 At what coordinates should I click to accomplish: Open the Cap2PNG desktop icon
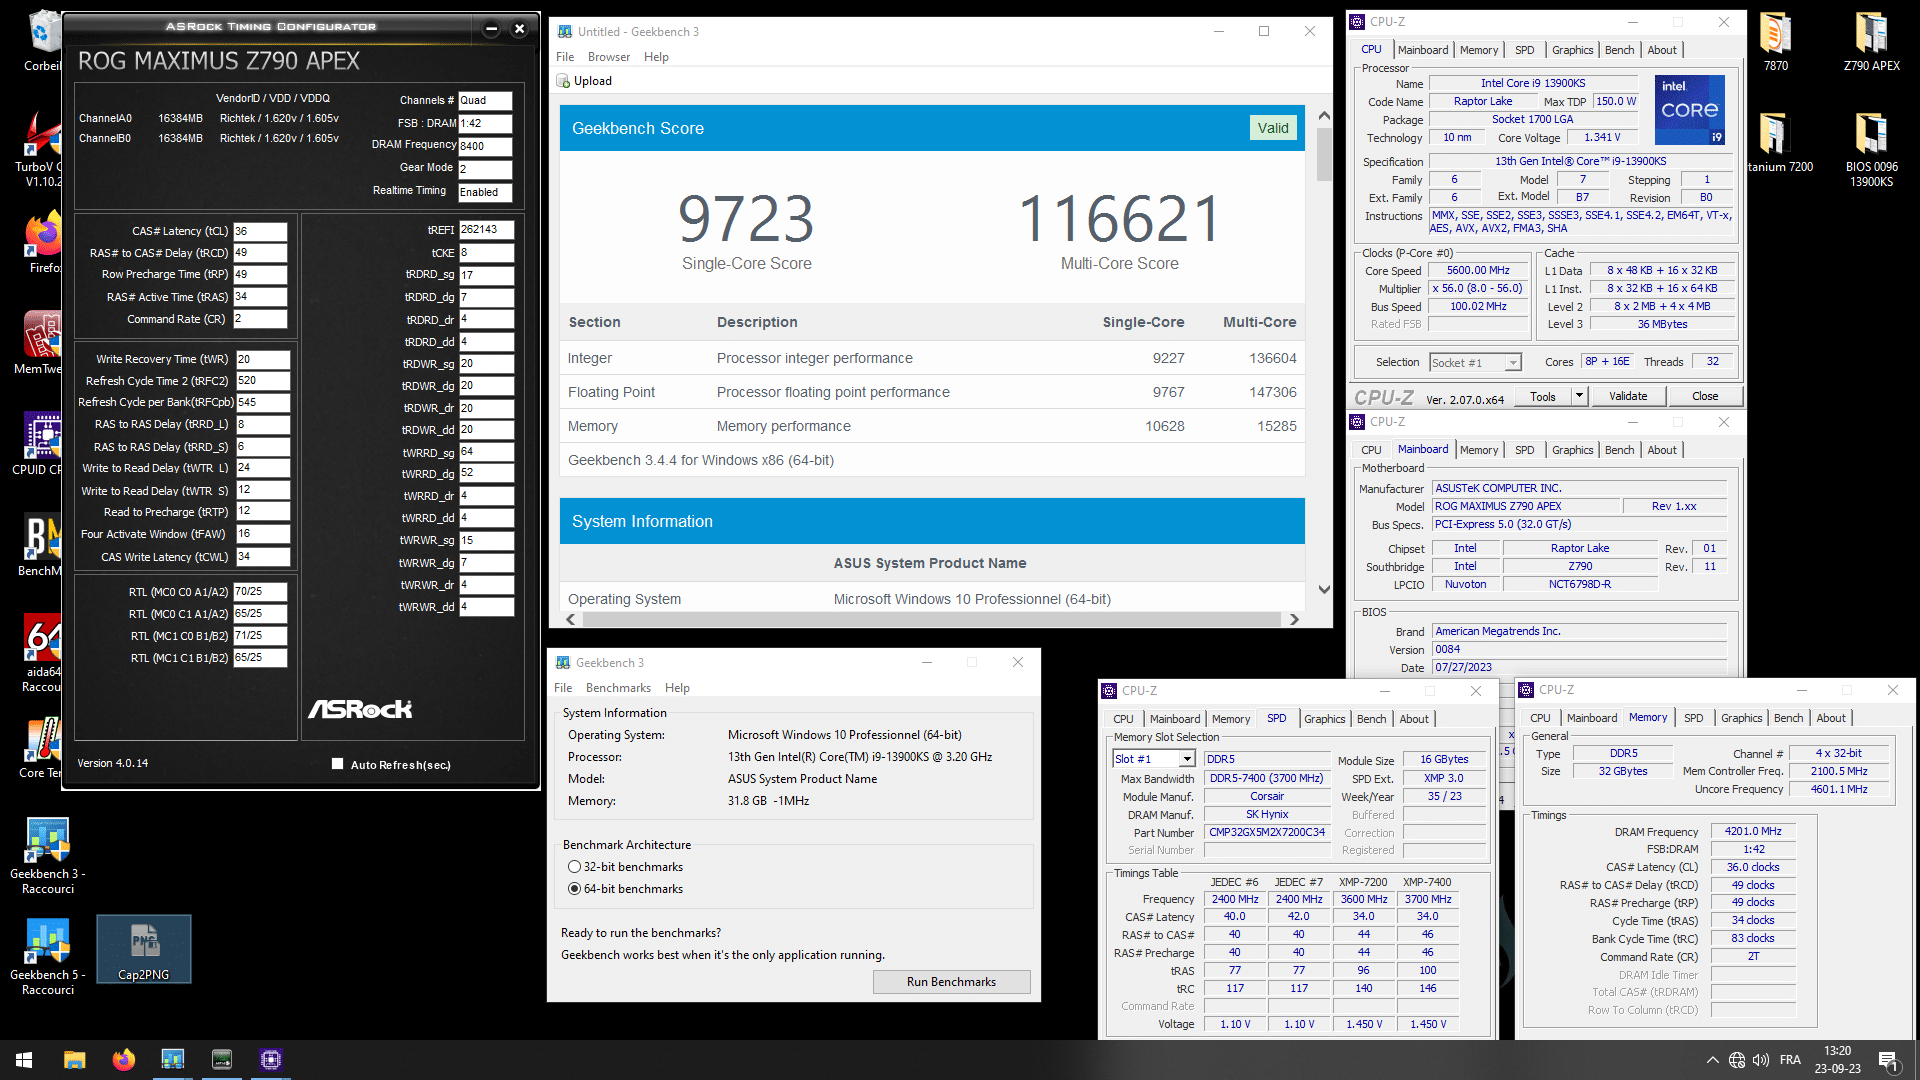144,949
